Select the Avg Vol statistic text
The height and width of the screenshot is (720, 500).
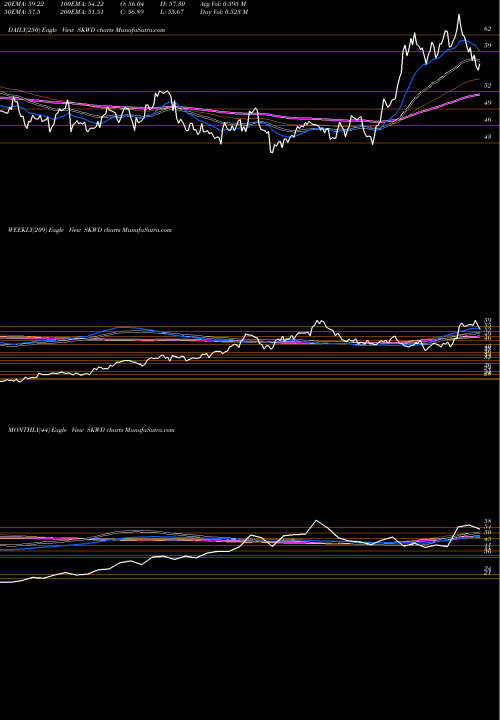(223, 4)
